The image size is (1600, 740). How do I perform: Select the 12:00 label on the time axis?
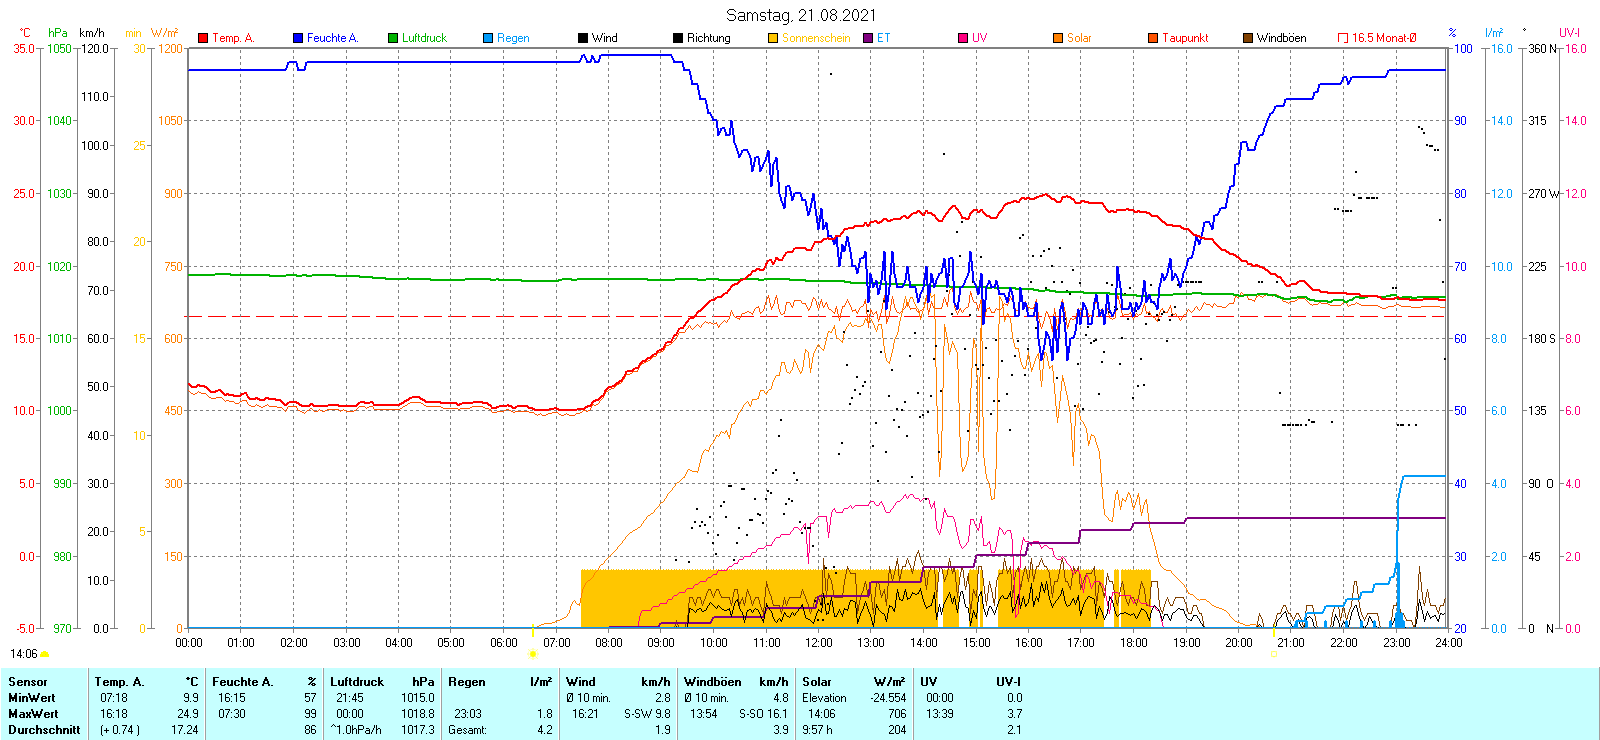(819, 643)
